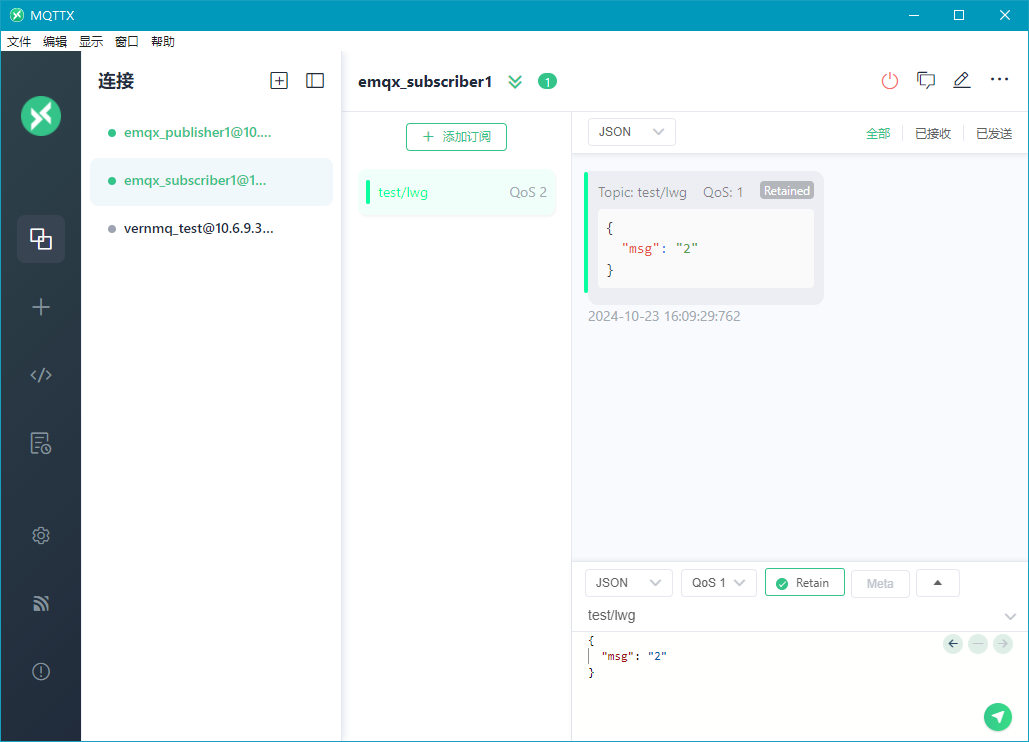The image size is (1029, 742).
Task: Click the MQTTX logo in the sidebar
Action: click(41, 116)
